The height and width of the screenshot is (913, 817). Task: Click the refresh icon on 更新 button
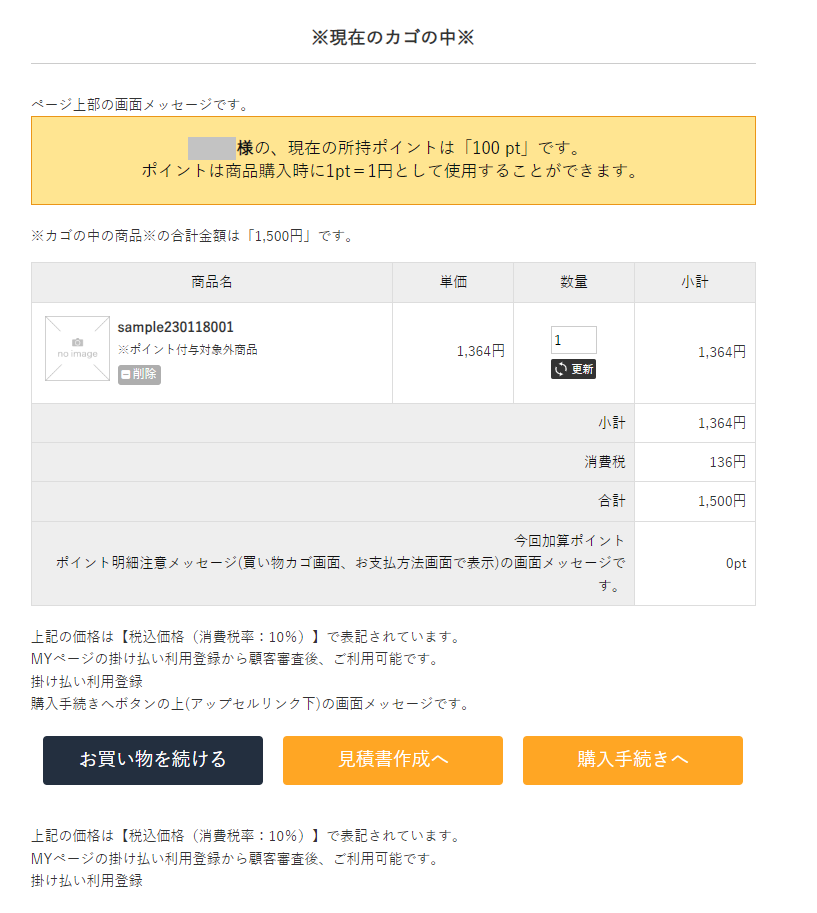[561, 369]
